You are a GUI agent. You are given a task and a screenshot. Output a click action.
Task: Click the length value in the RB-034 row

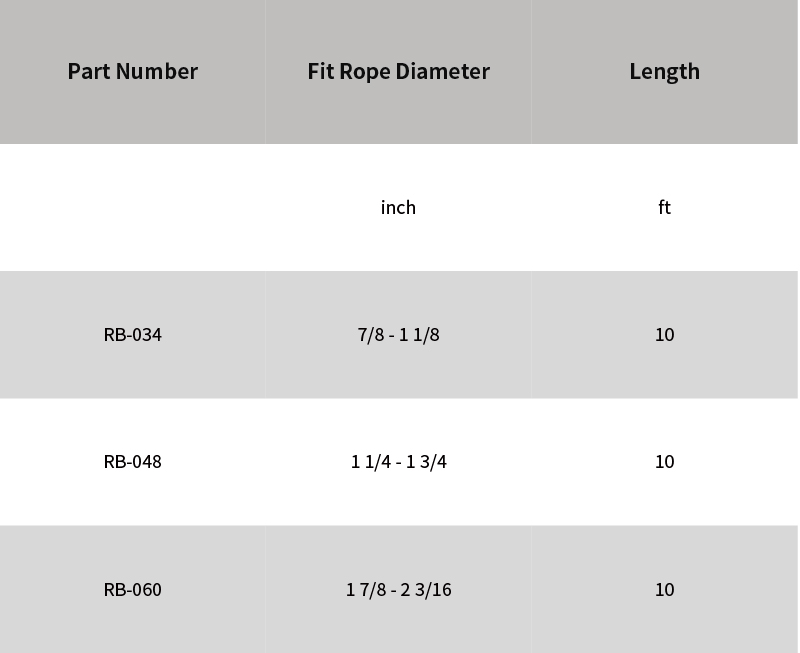[x=664, y=334]
